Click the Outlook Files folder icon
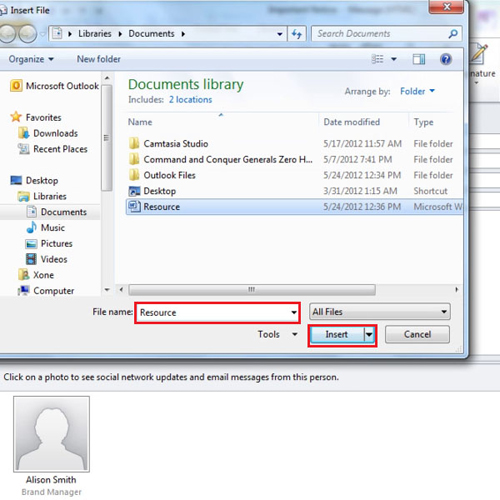Image resolution: width=500 pixels, height=500 pixels. [134, 175]
